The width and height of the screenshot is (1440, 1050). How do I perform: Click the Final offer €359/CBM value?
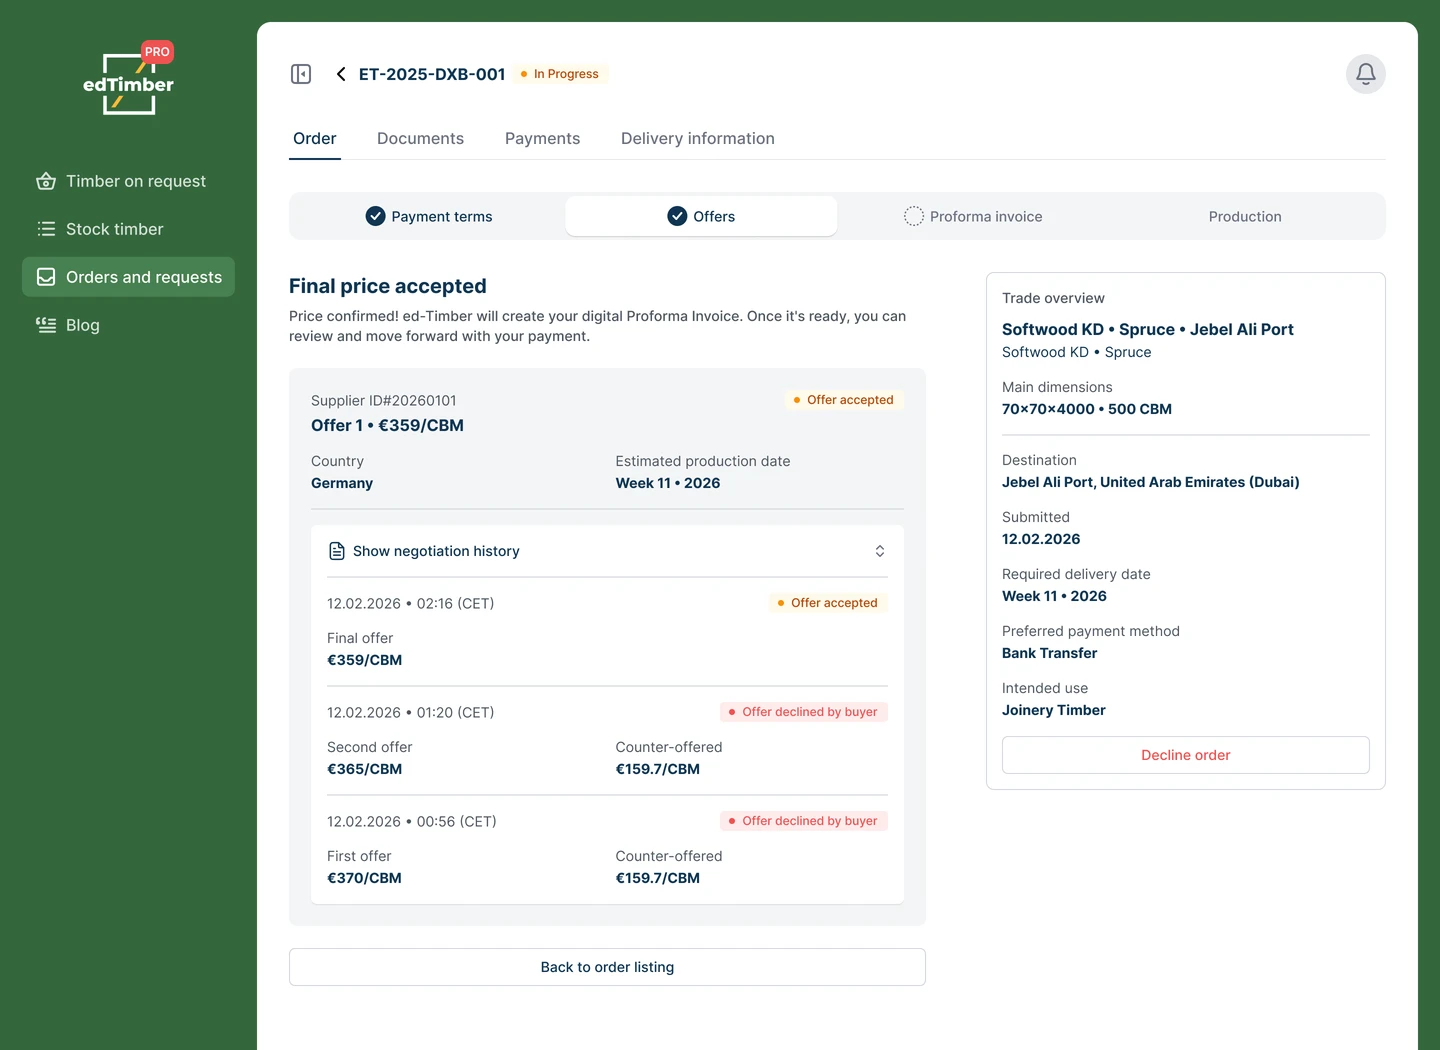coord(365,660)
